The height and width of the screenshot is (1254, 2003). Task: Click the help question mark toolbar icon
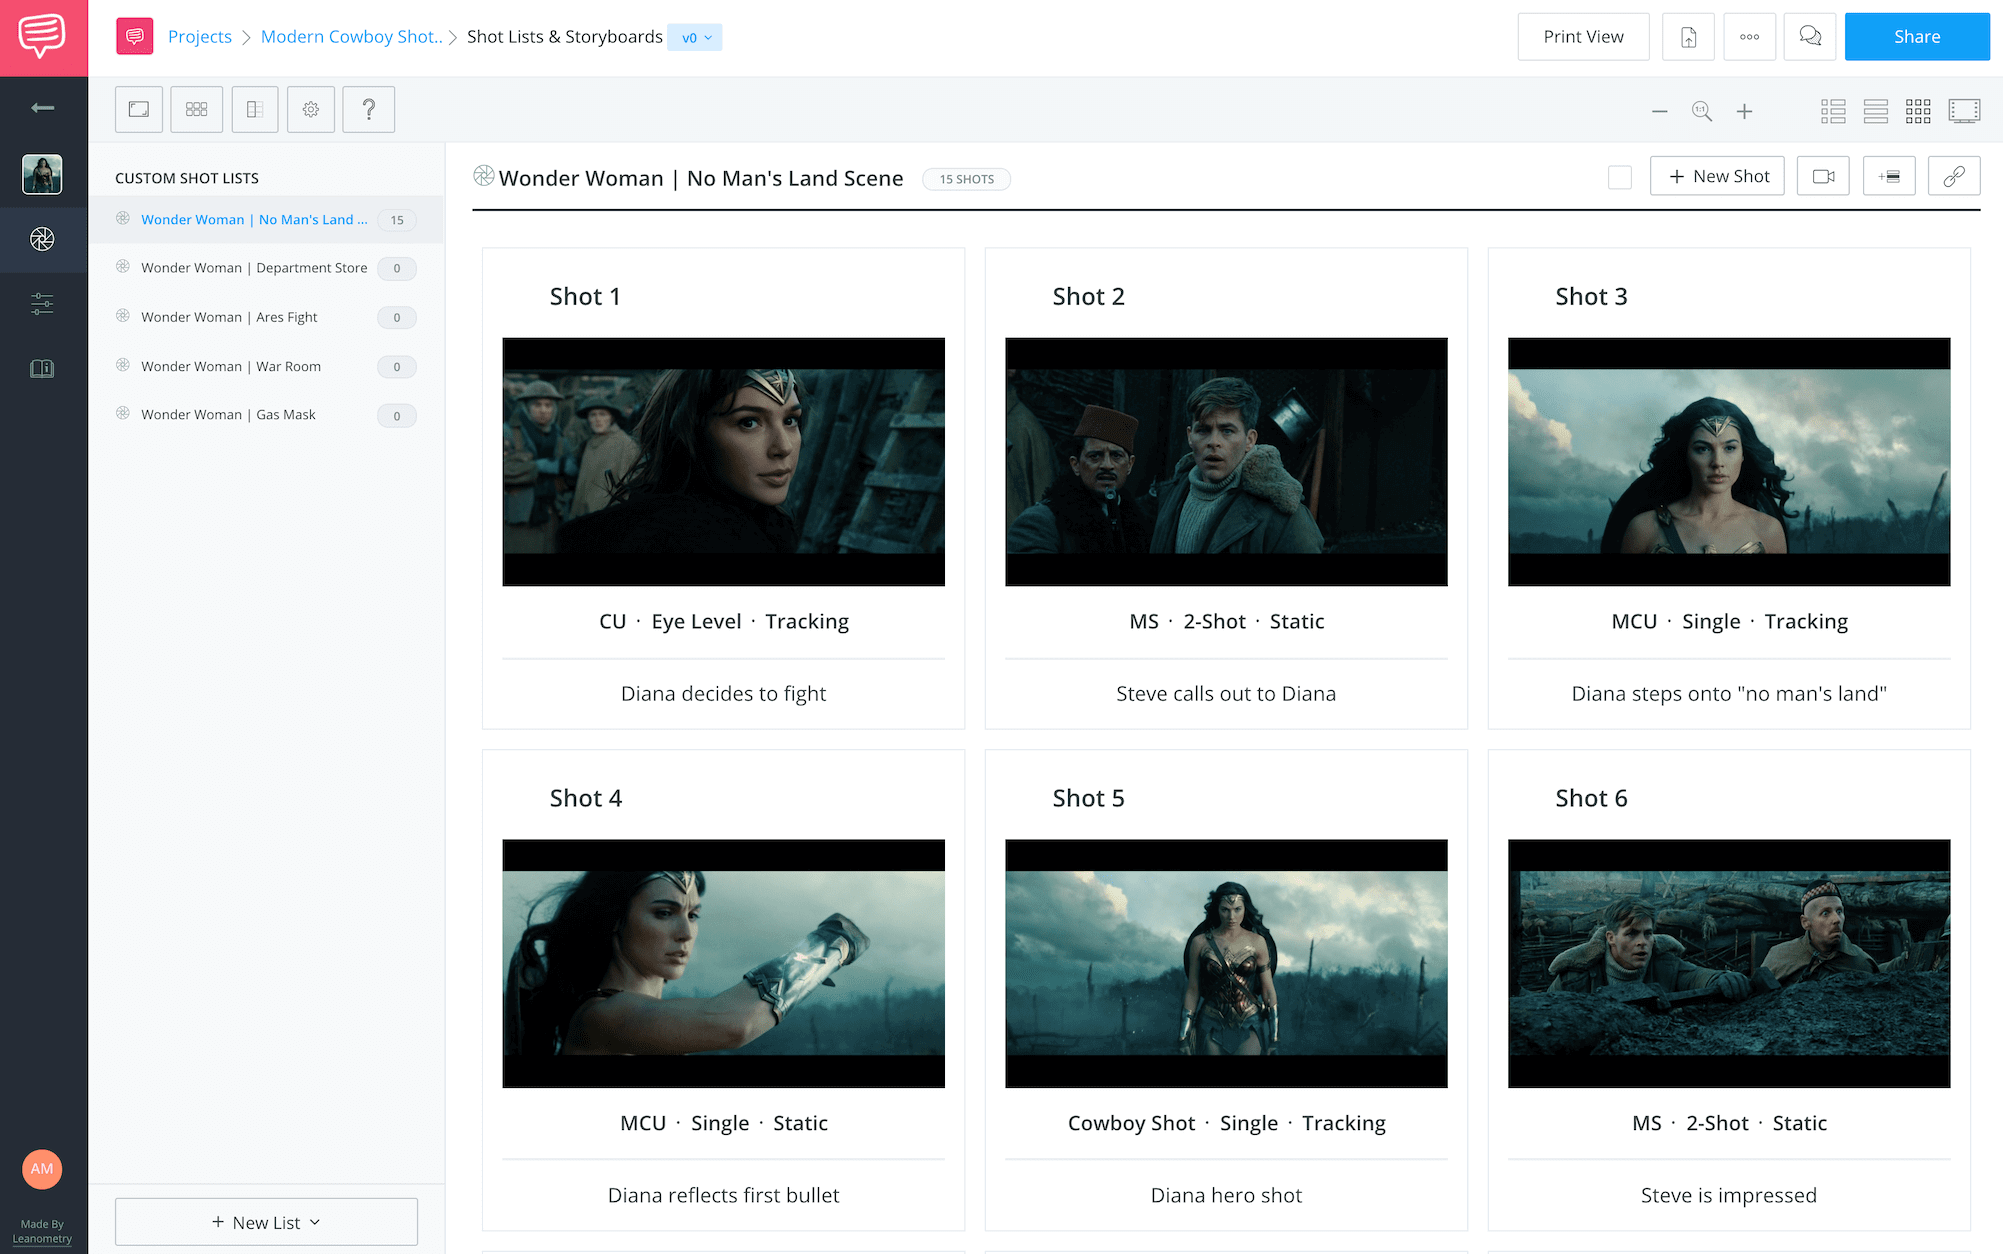click(368, 110)
